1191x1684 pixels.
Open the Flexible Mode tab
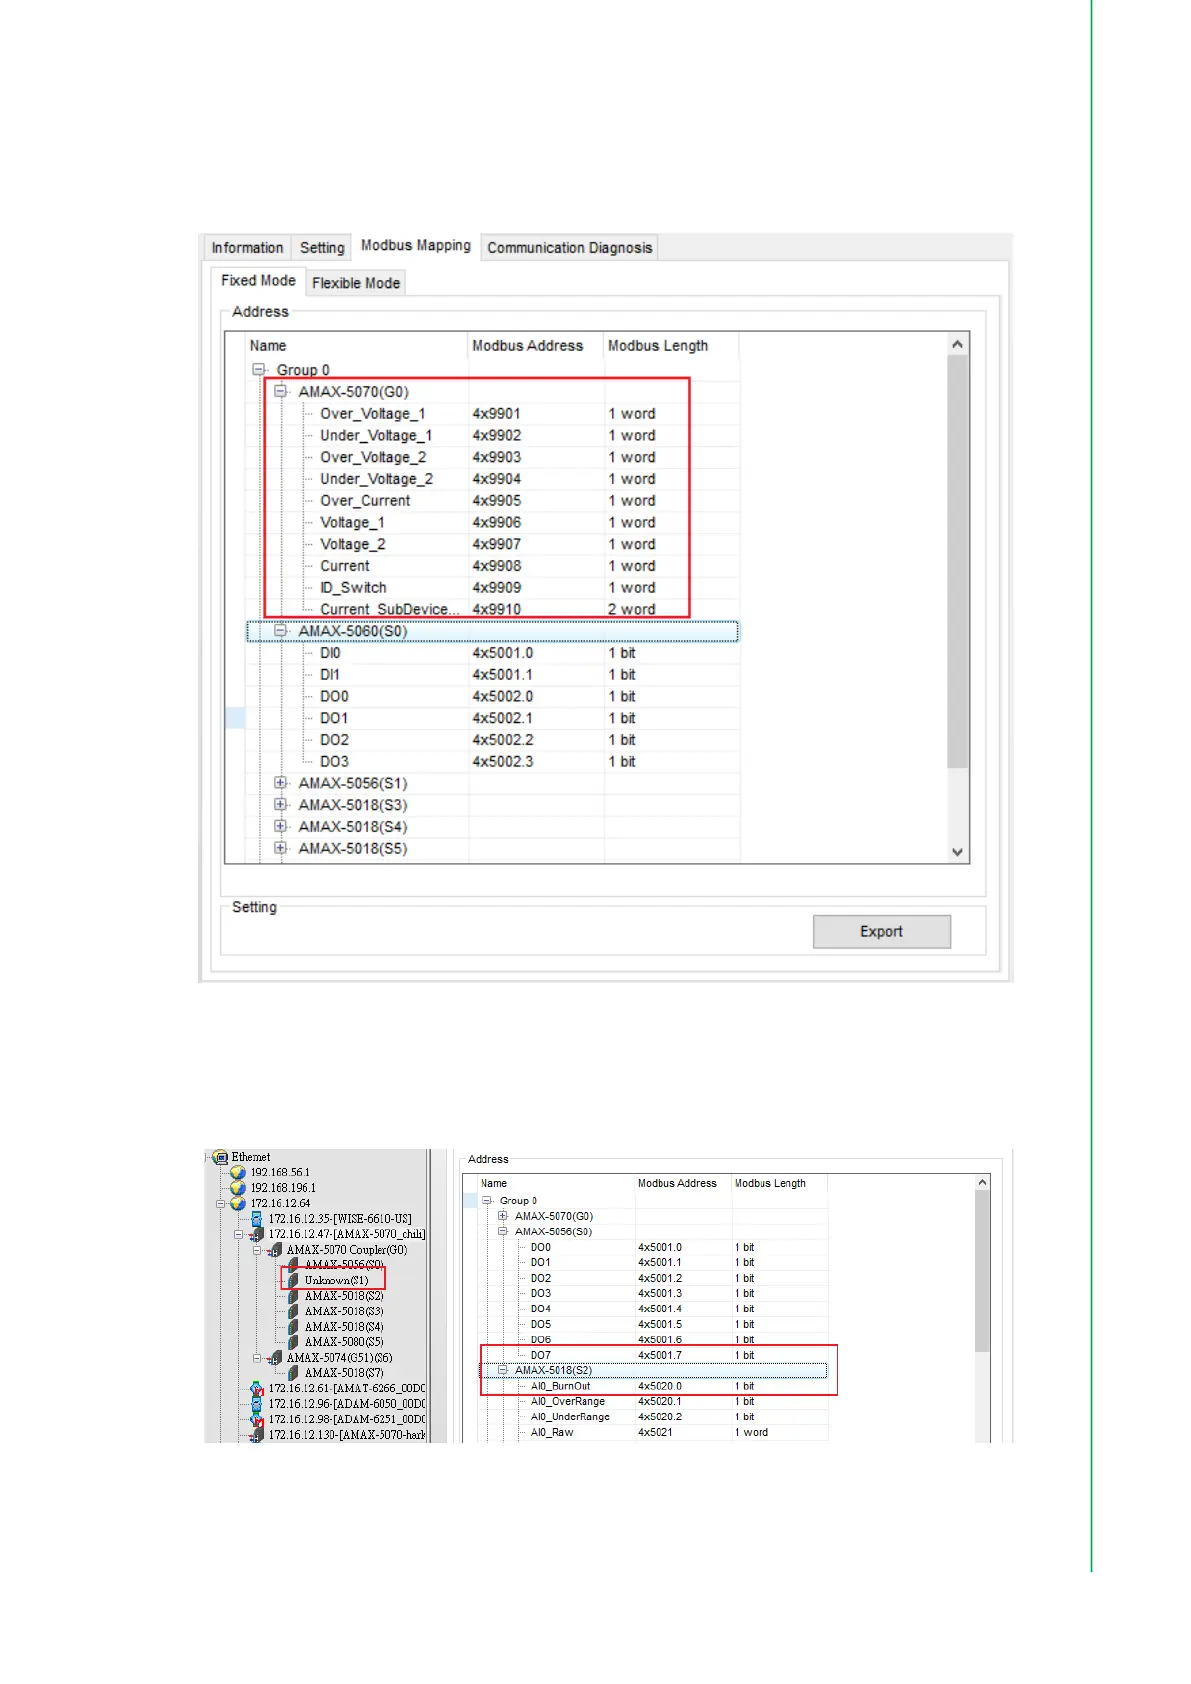pos(355,283)
